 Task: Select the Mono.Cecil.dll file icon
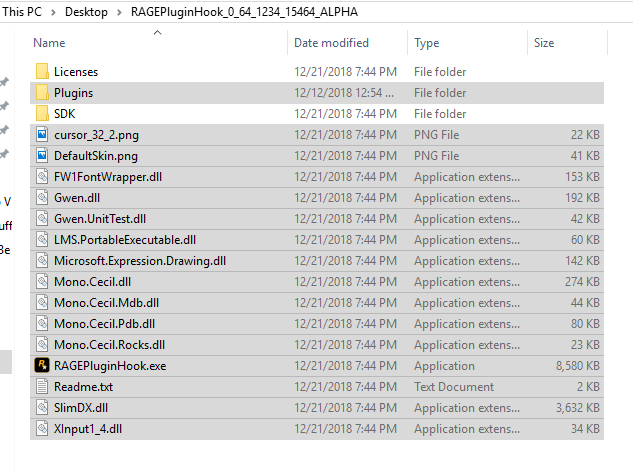pyautogui.click(x=42, y=281)
